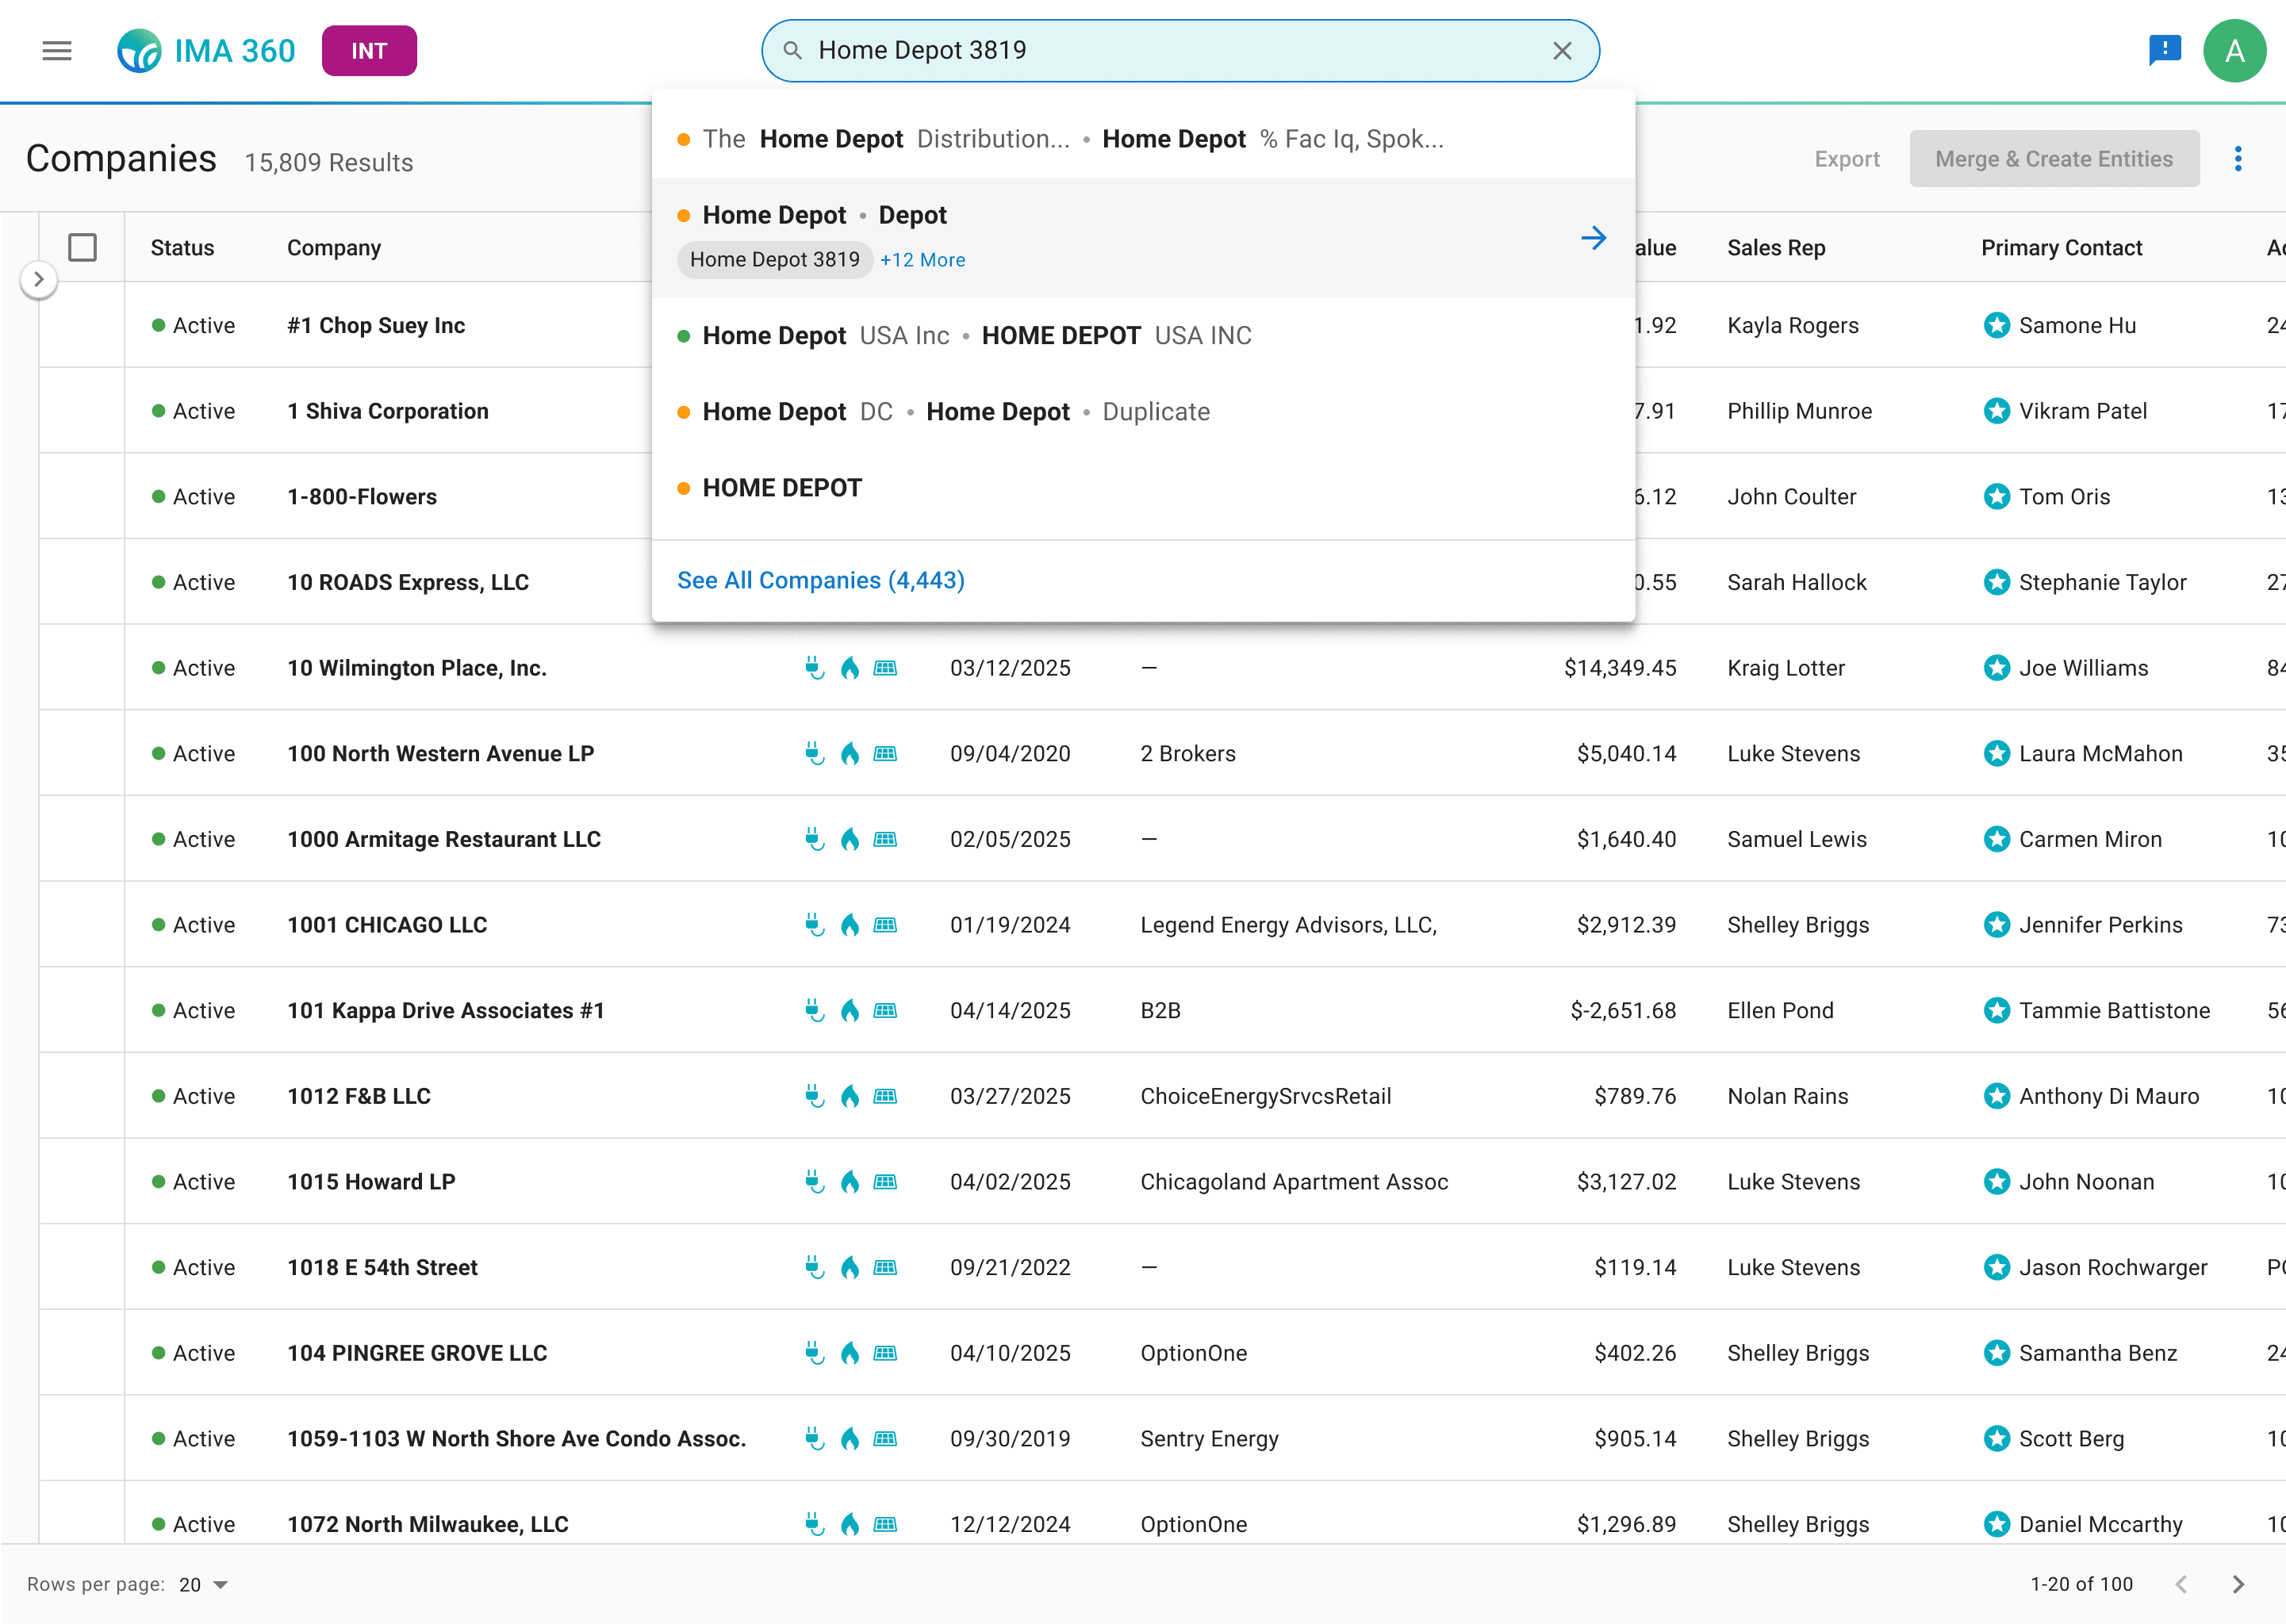Click the arrow on Home Depot result
The image size is (2286, 1624).
(x=1593, y=238)
